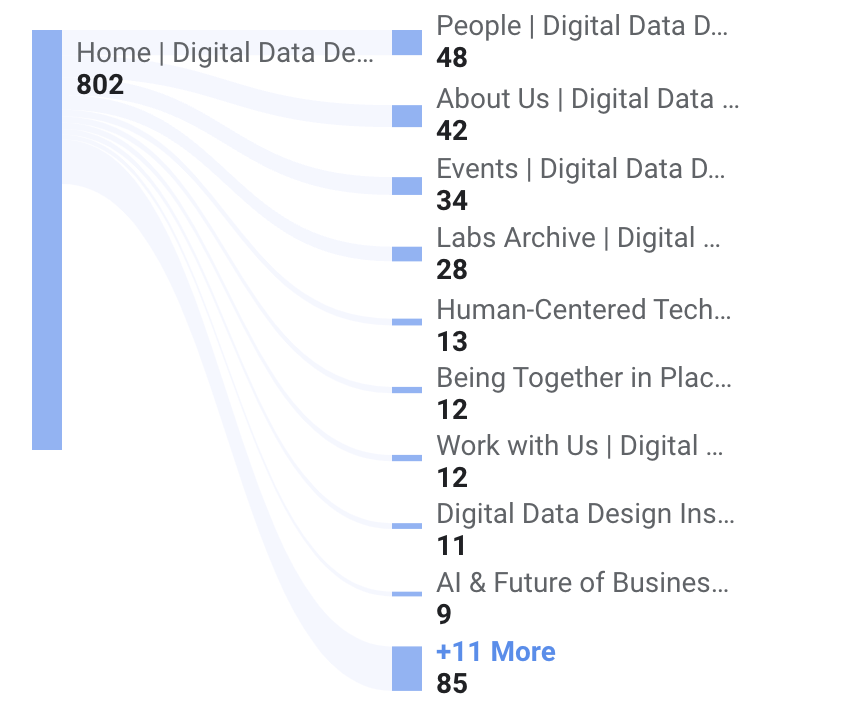848x724 pixels.
Task: Open the Events | Digital Data label
Action: (x=583, y=169)
